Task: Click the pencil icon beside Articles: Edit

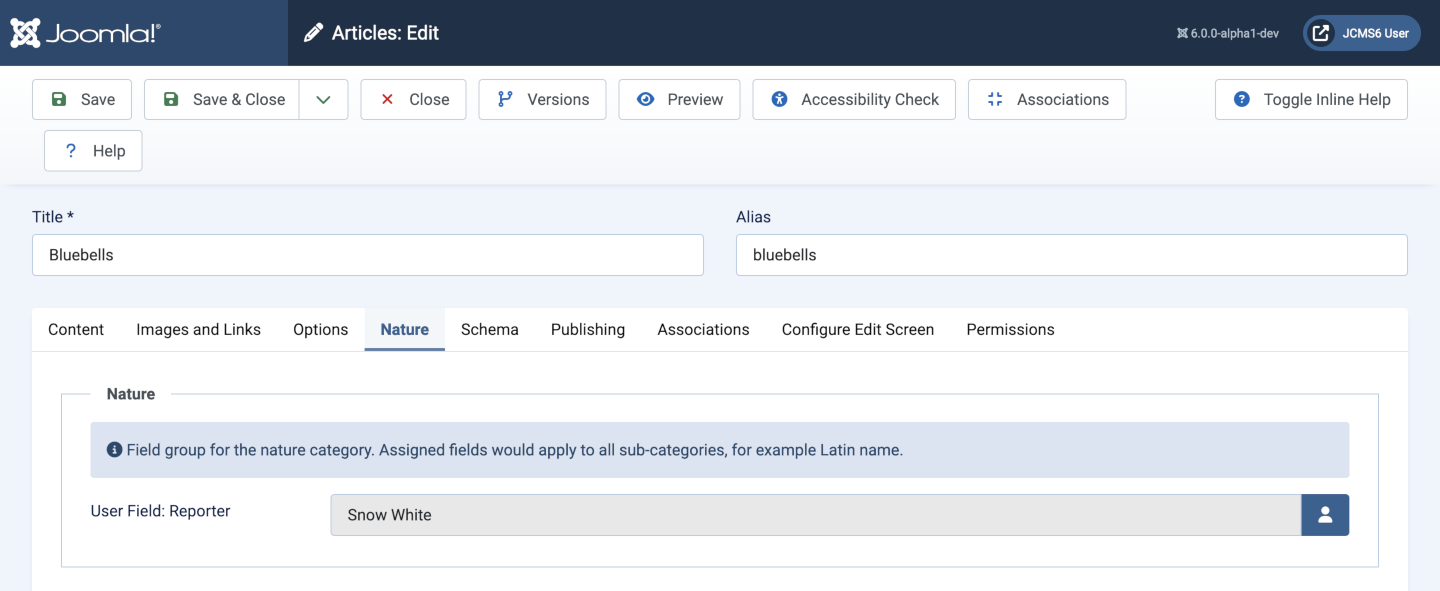Action: (314, 32)
